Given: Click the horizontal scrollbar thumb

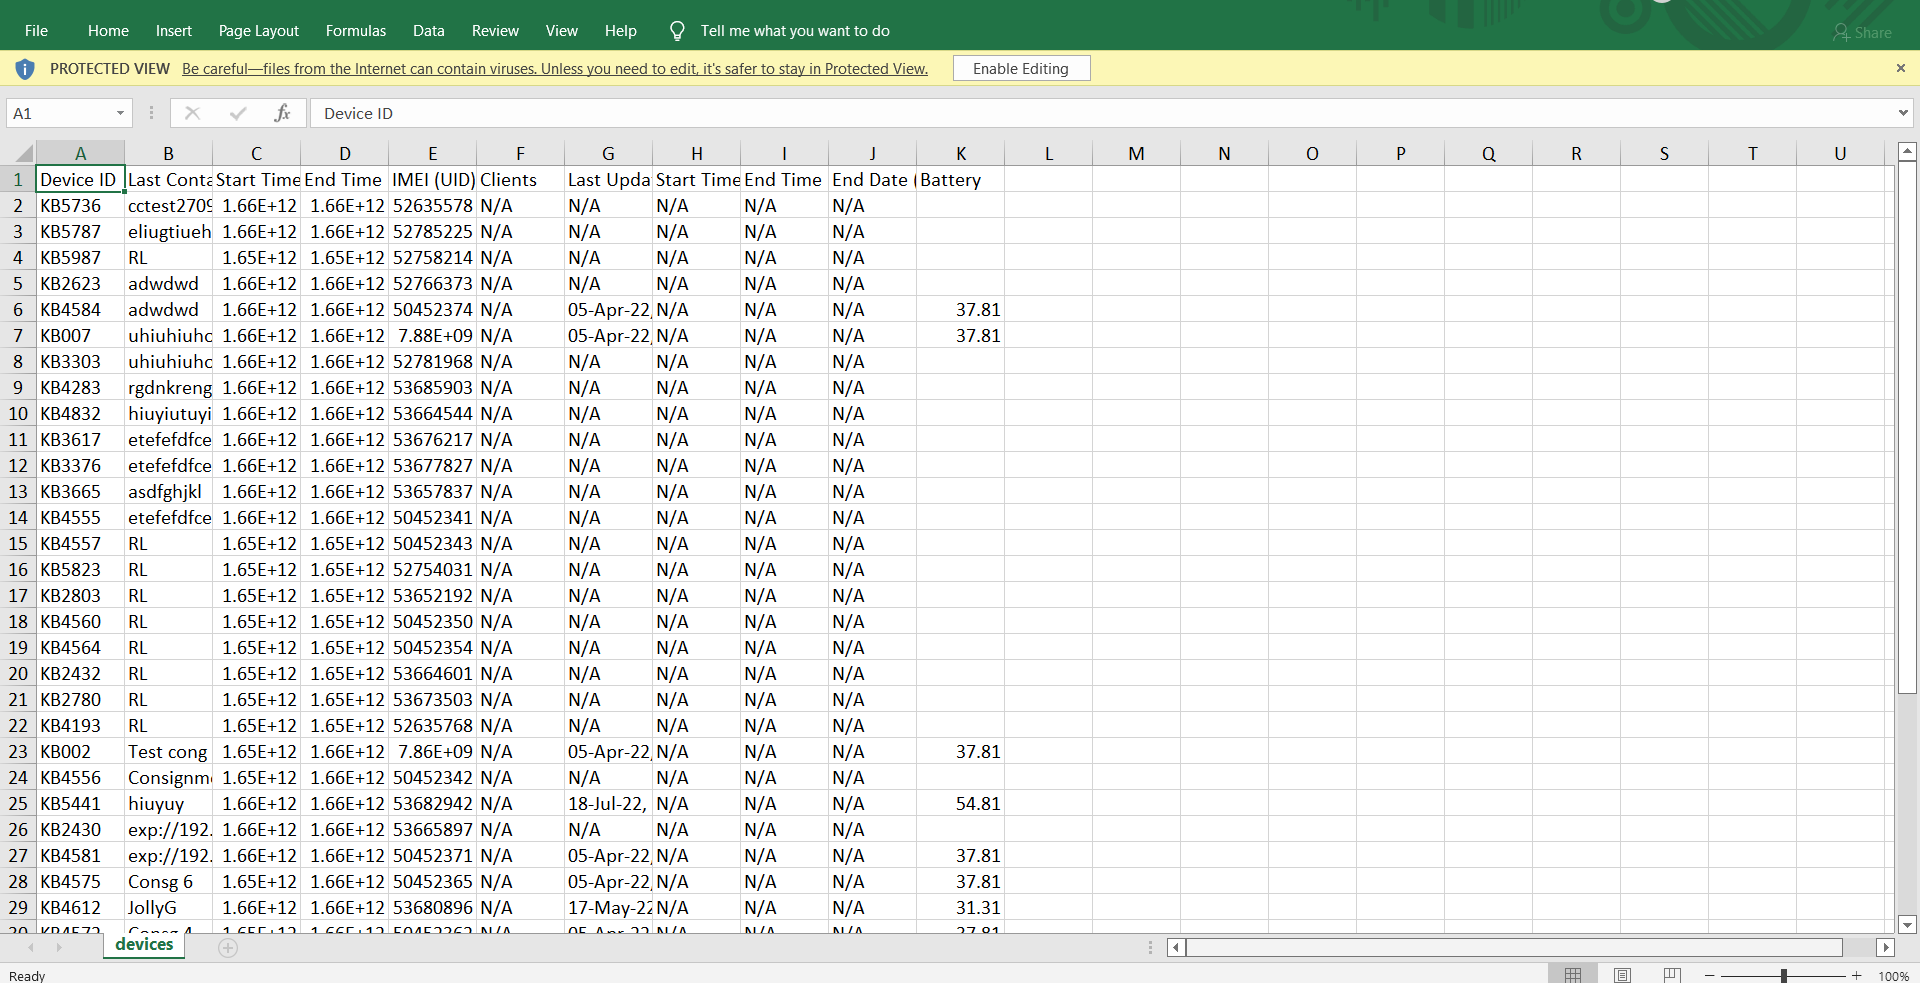Looking at the screenshot, I should click(x=1514, y=947).
